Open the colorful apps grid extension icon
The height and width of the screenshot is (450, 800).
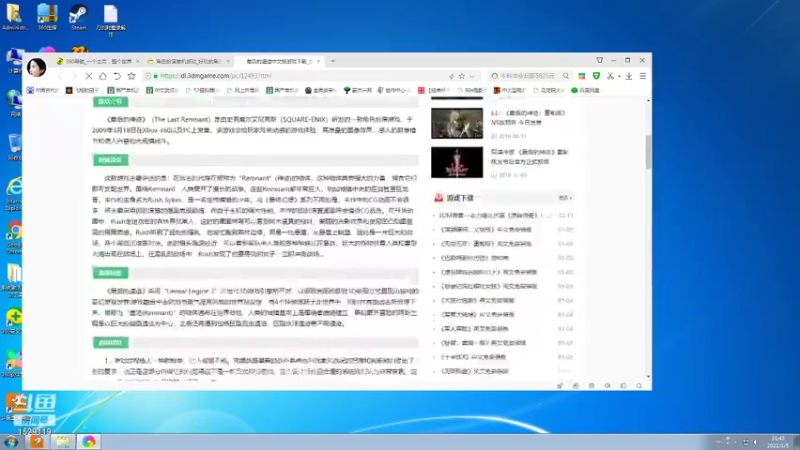coord(582,76)
